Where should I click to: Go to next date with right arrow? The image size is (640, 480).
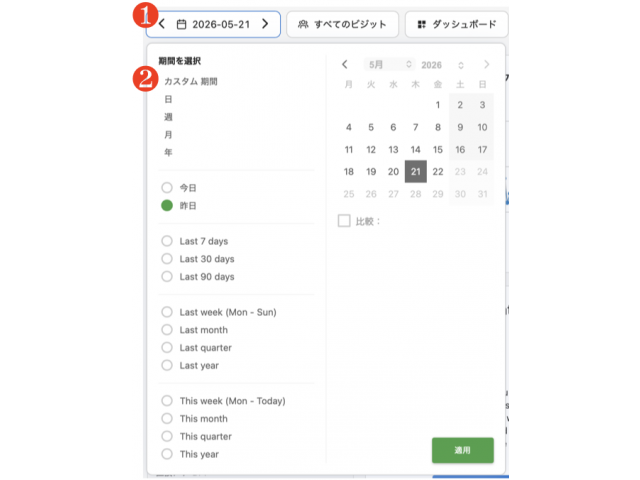[x=265, y=24]
